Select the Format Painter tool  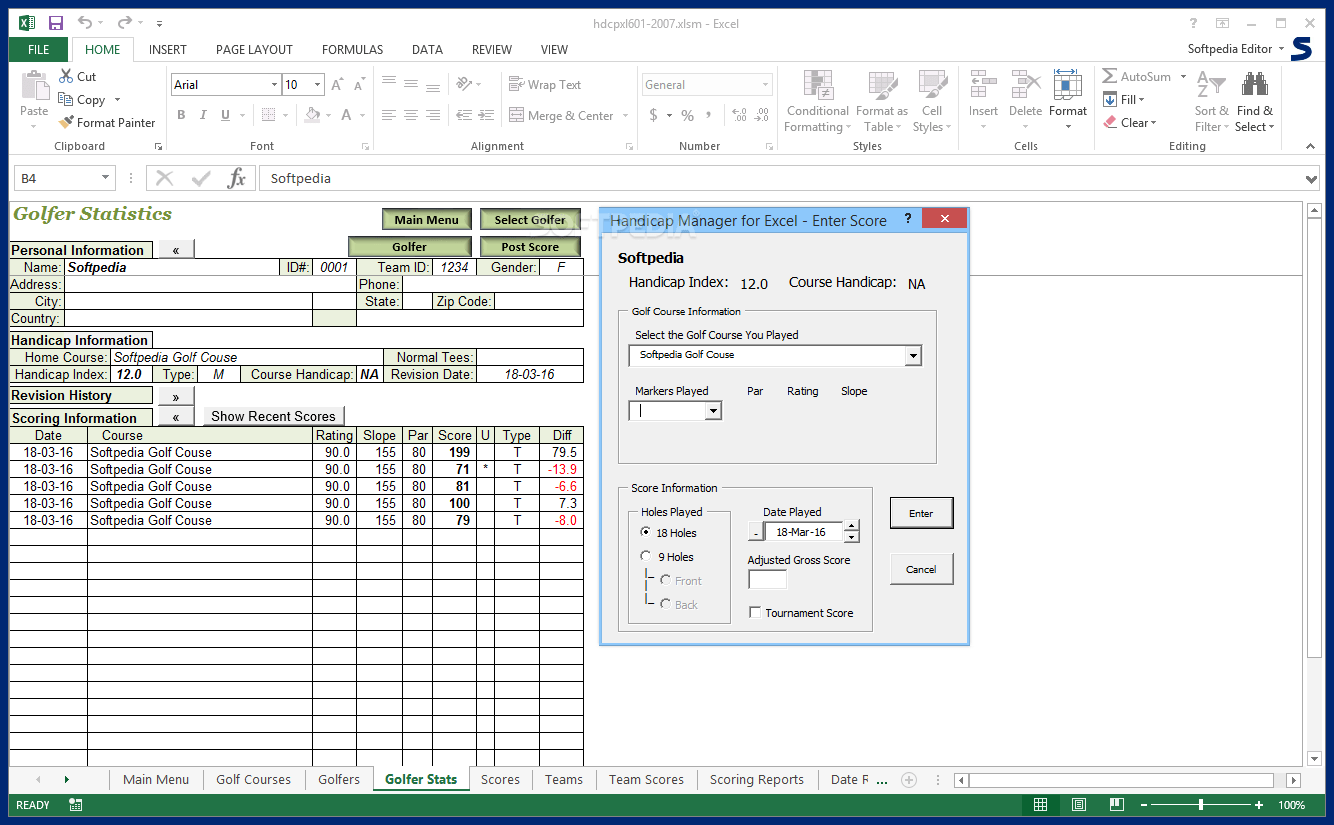click(107, 123)
